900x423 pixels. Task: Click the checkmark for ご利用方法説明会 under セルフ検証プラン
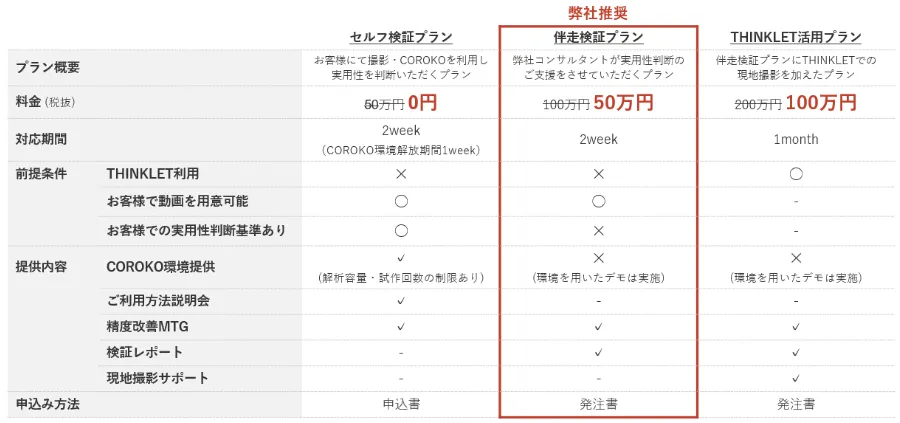401,300
